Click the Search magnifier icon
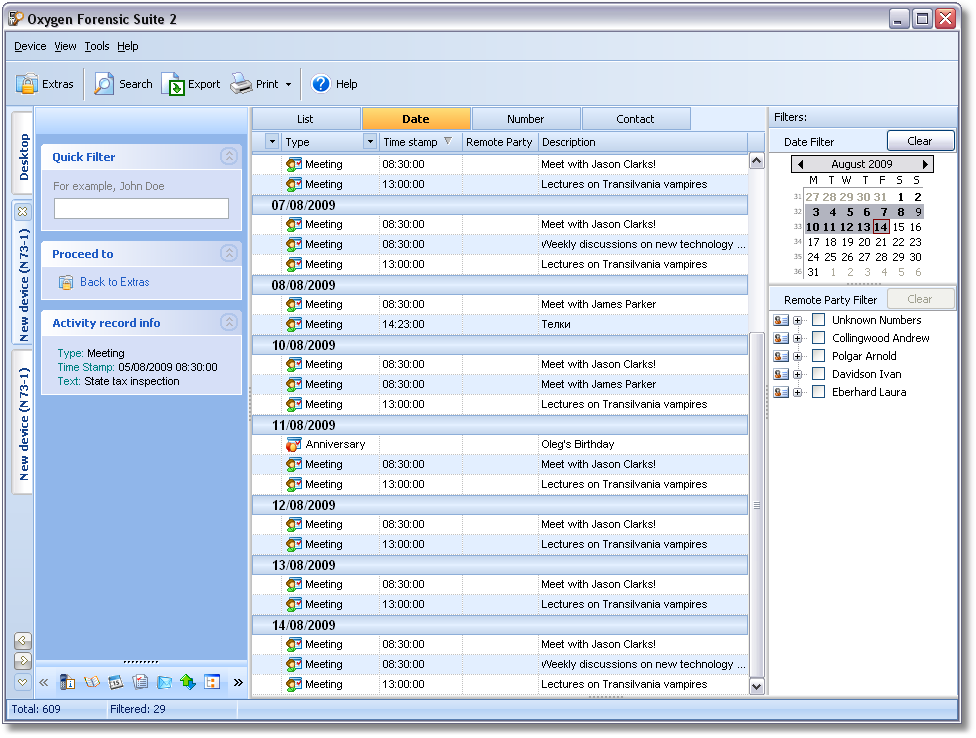The height and width of the screenshot is (738, 976). (x=104, y=84)
